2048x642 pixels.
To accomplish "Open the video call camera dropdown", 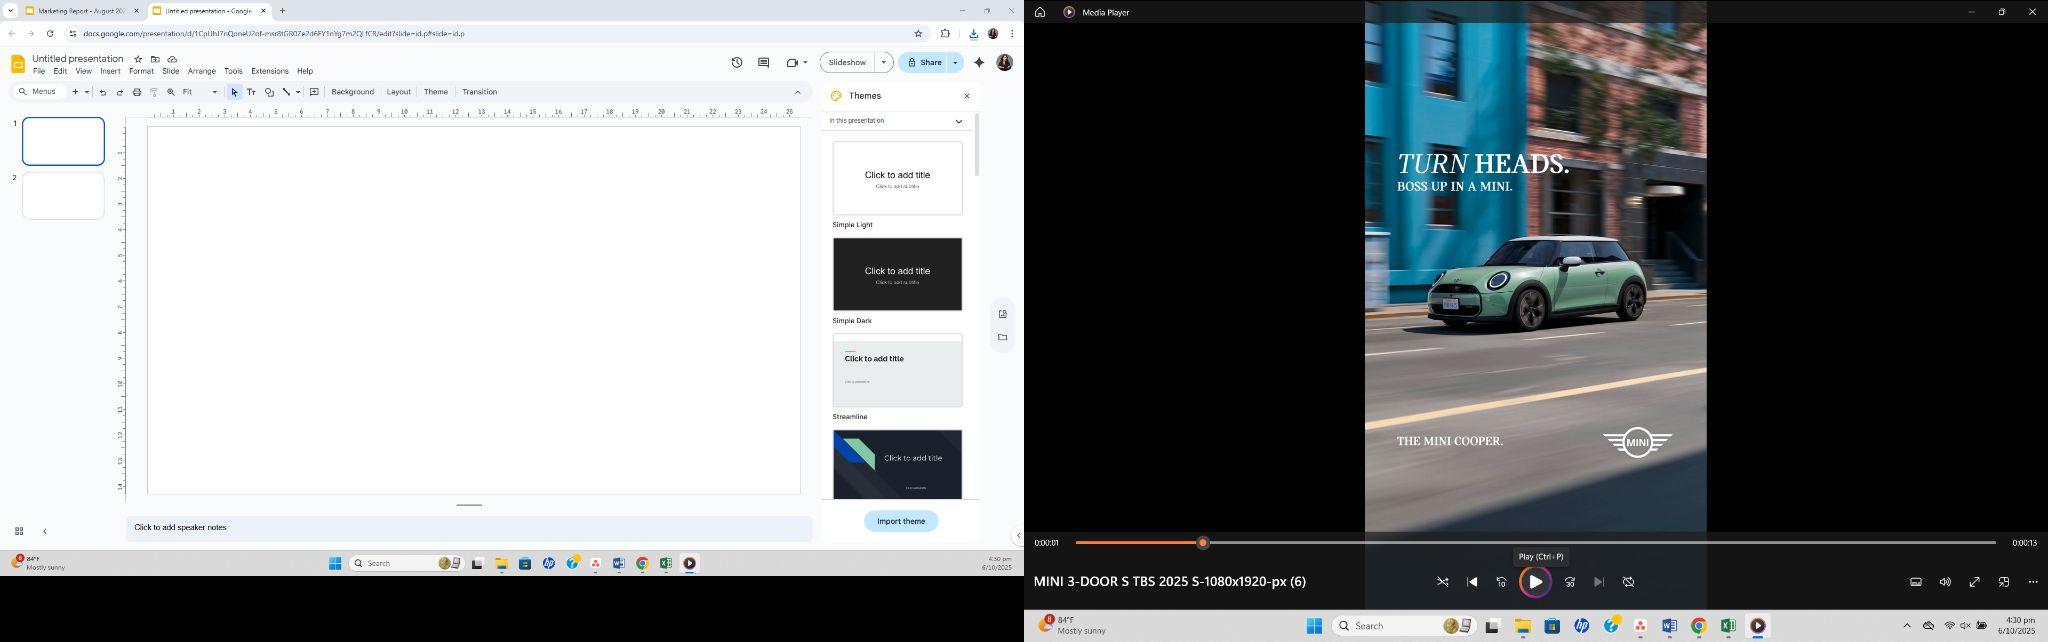I will [x=805, y=62].
